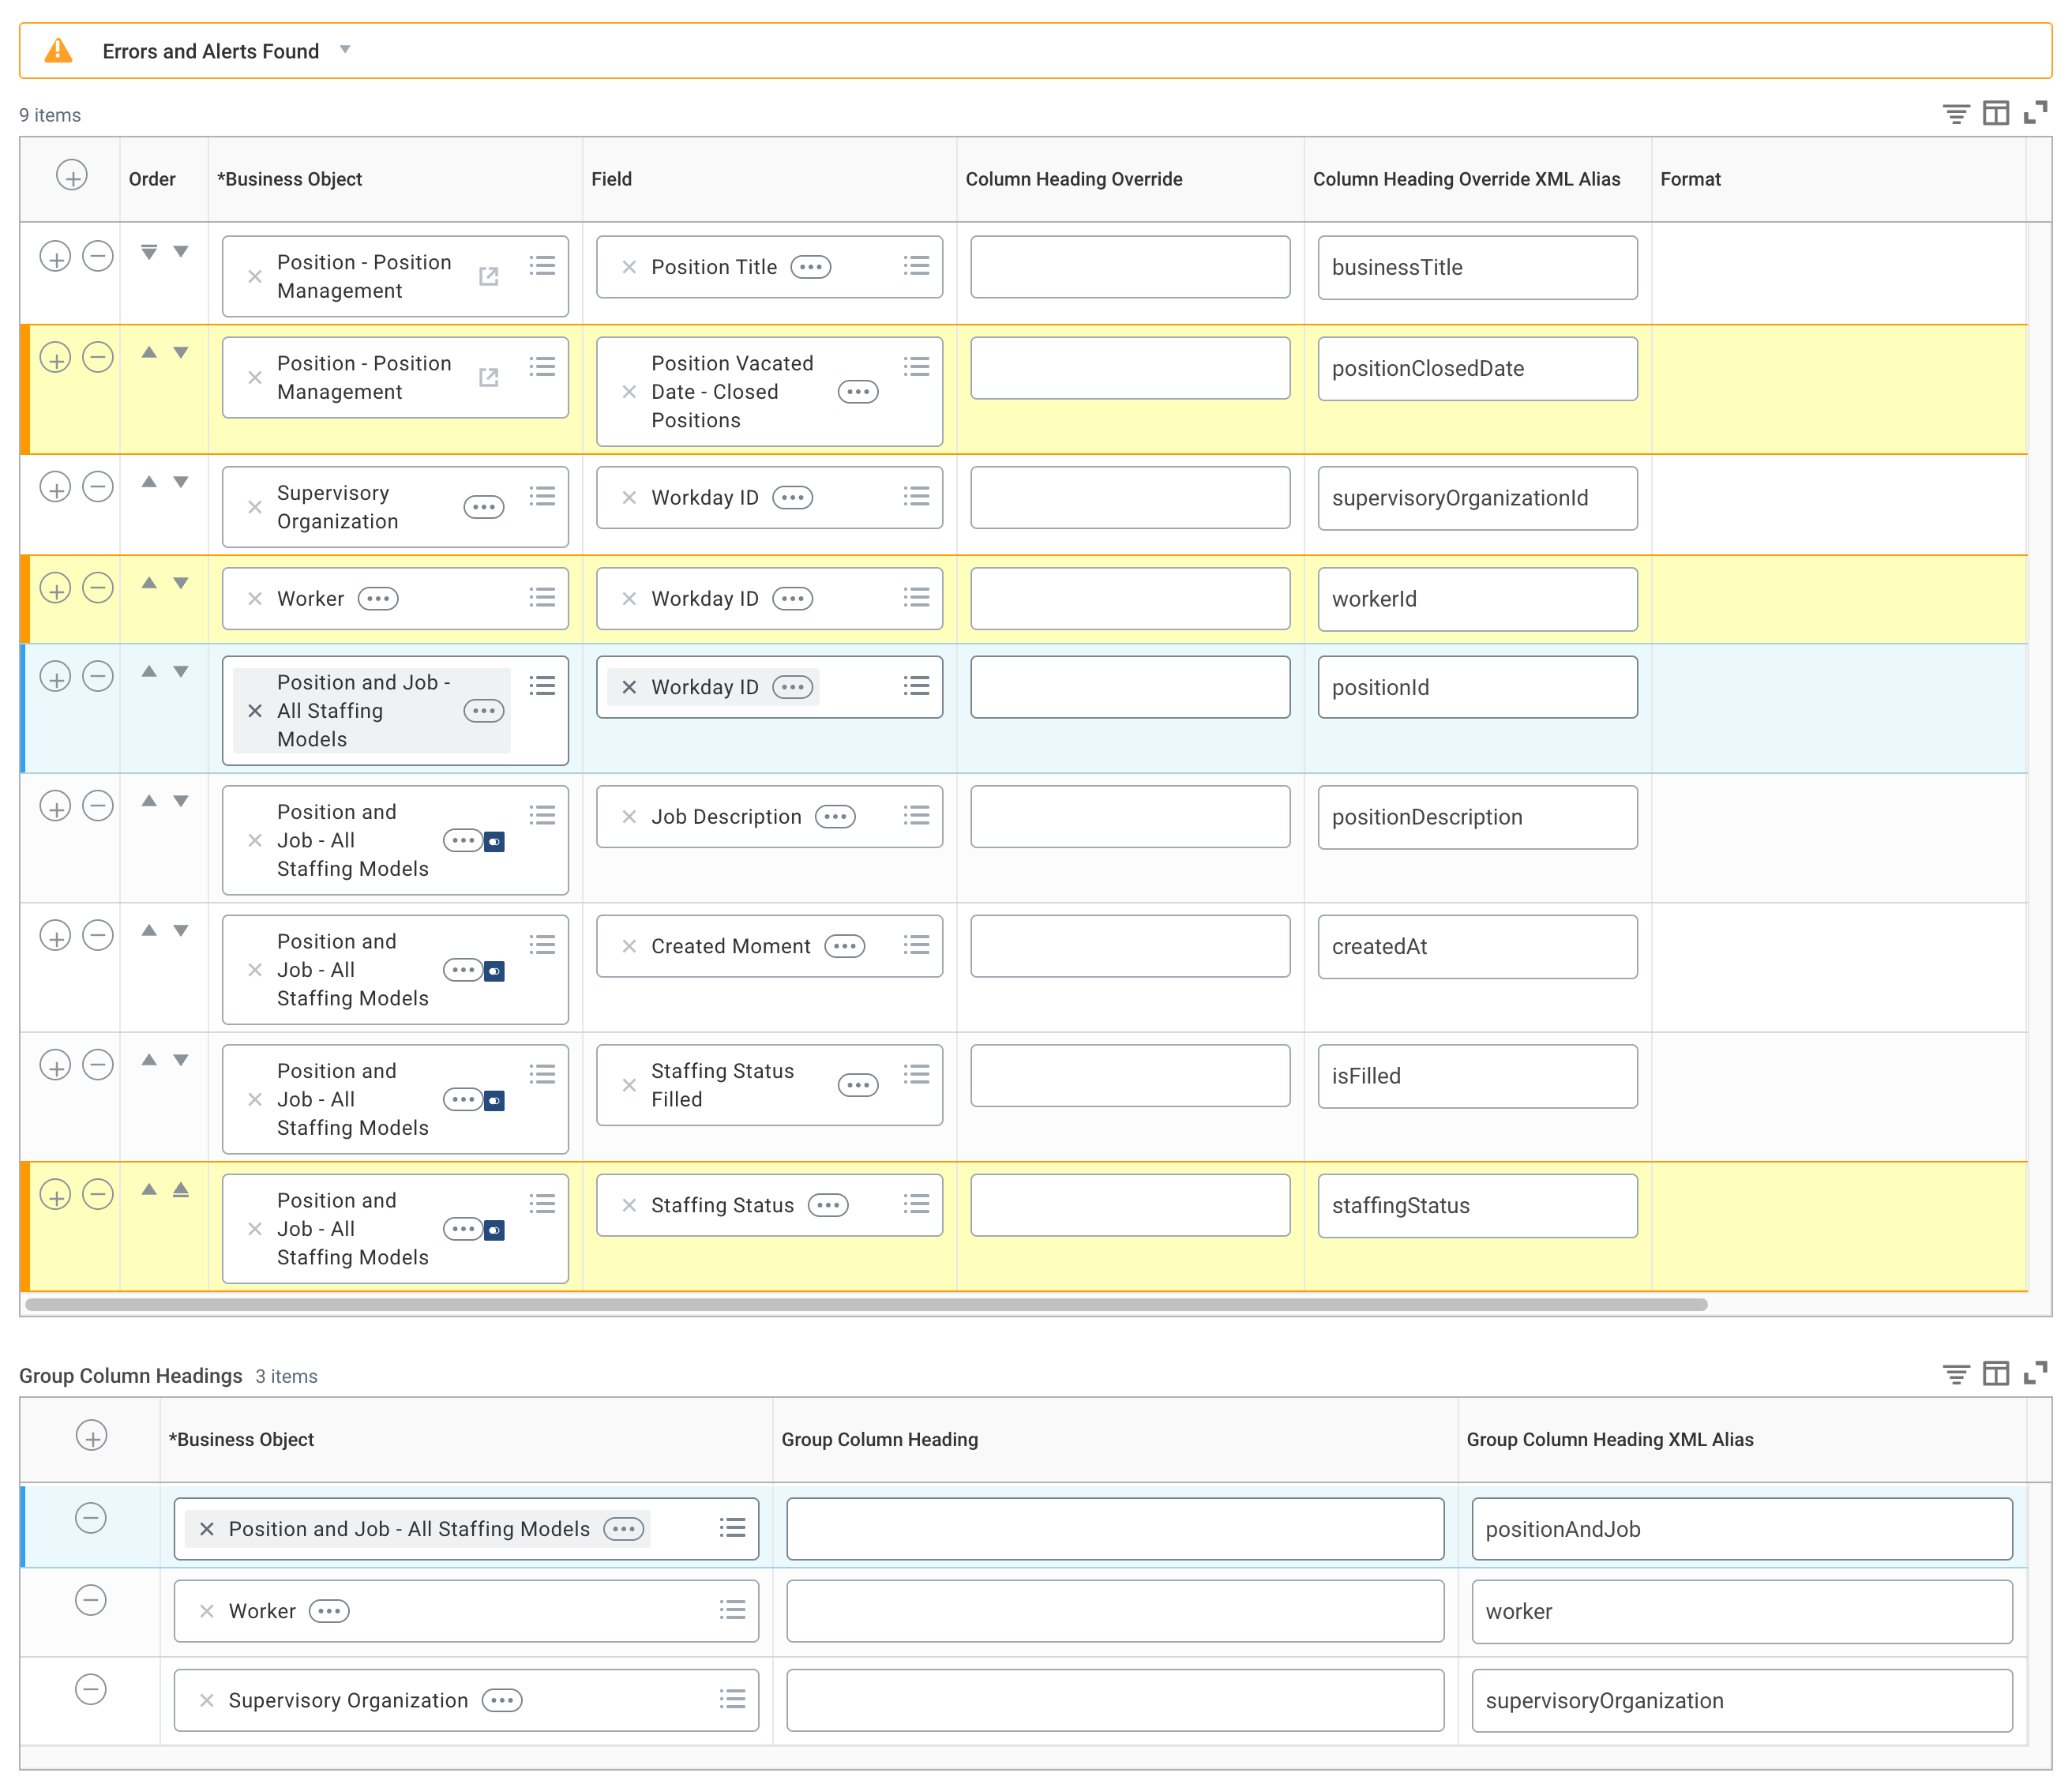The image size is (2072, 1788).
Task: Remove the Supervisory Organization business object in fields grid
Action: tap(255, 507)
